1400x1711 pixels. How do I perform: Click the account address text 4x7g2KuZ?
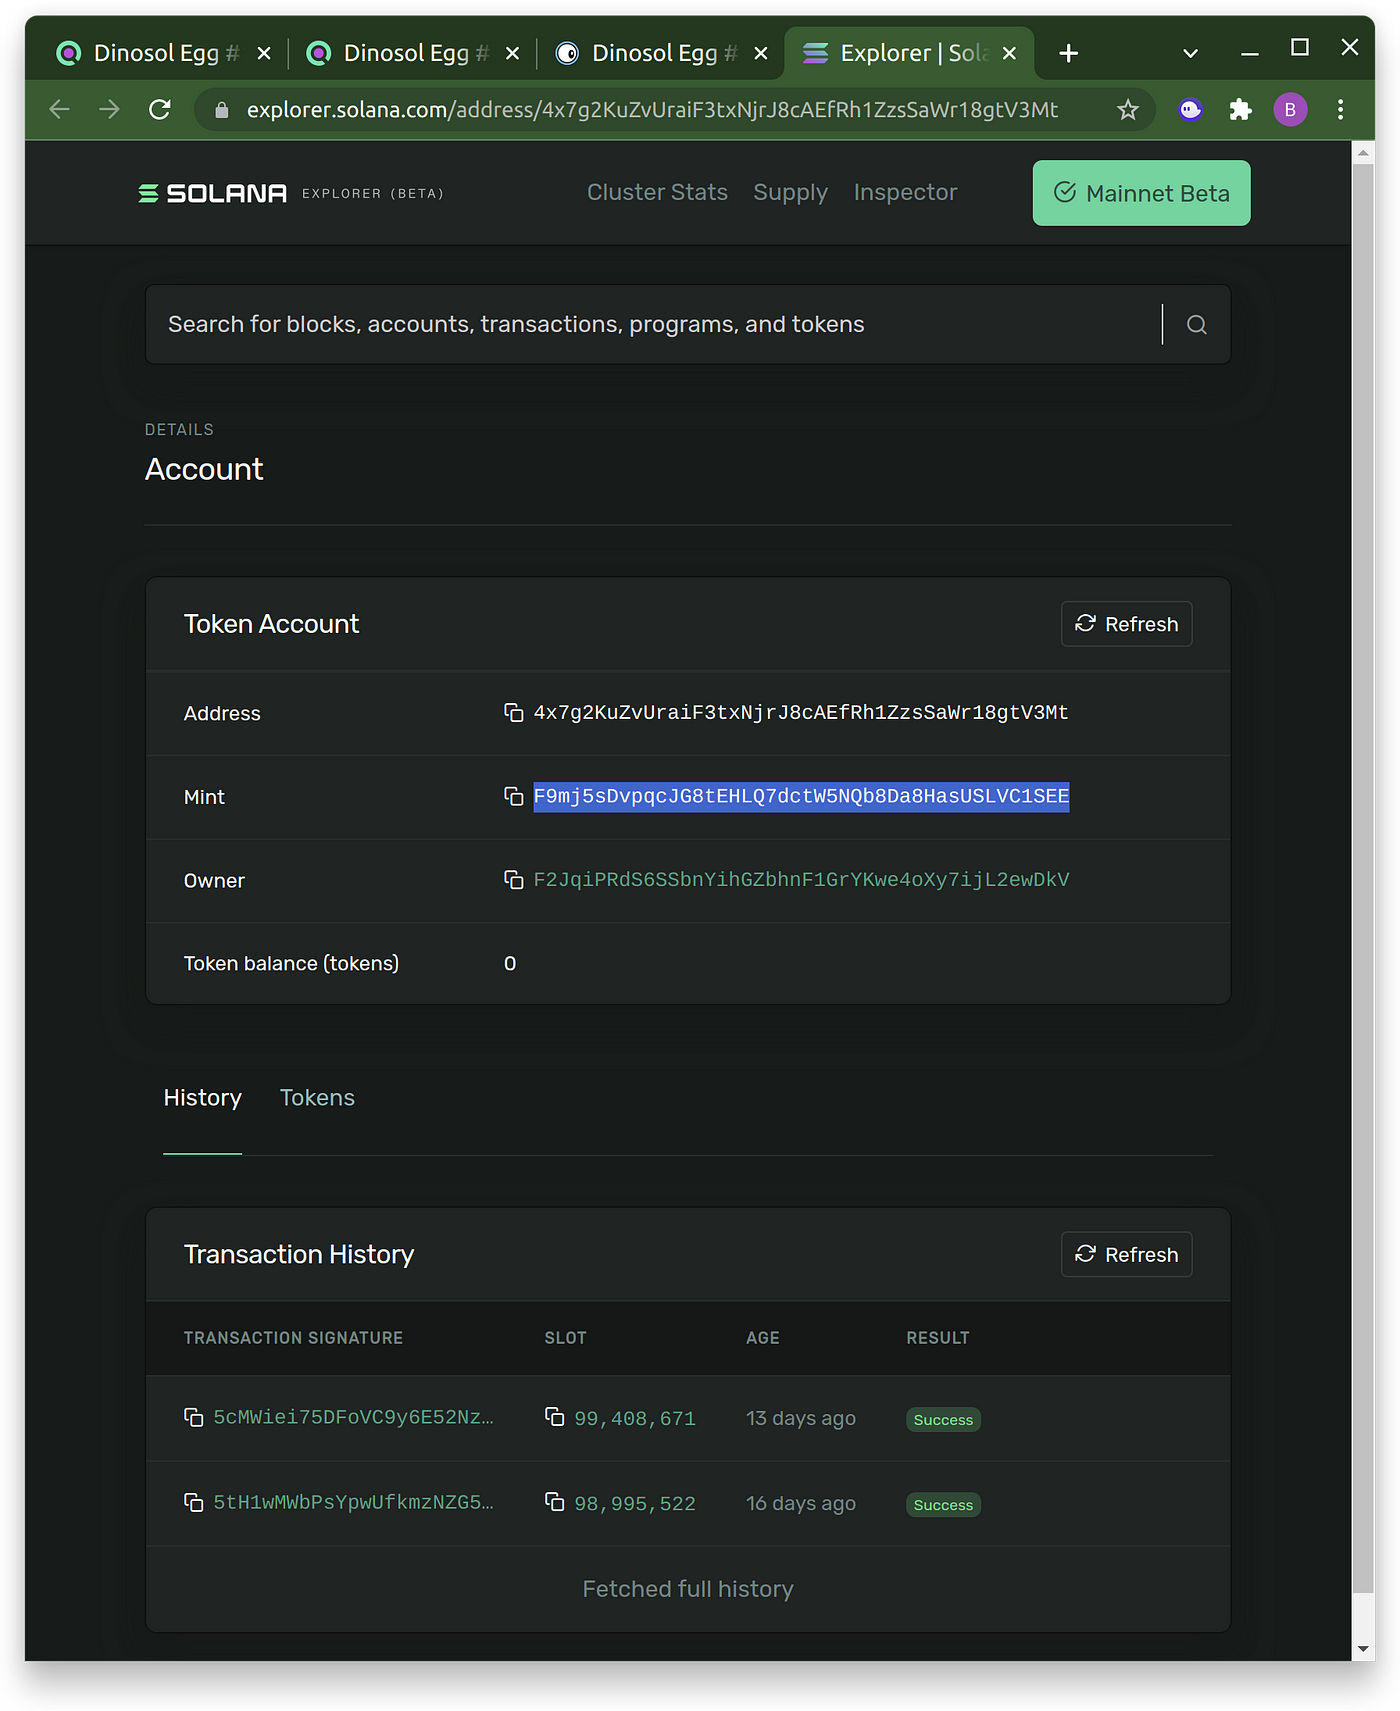(801, 713)
